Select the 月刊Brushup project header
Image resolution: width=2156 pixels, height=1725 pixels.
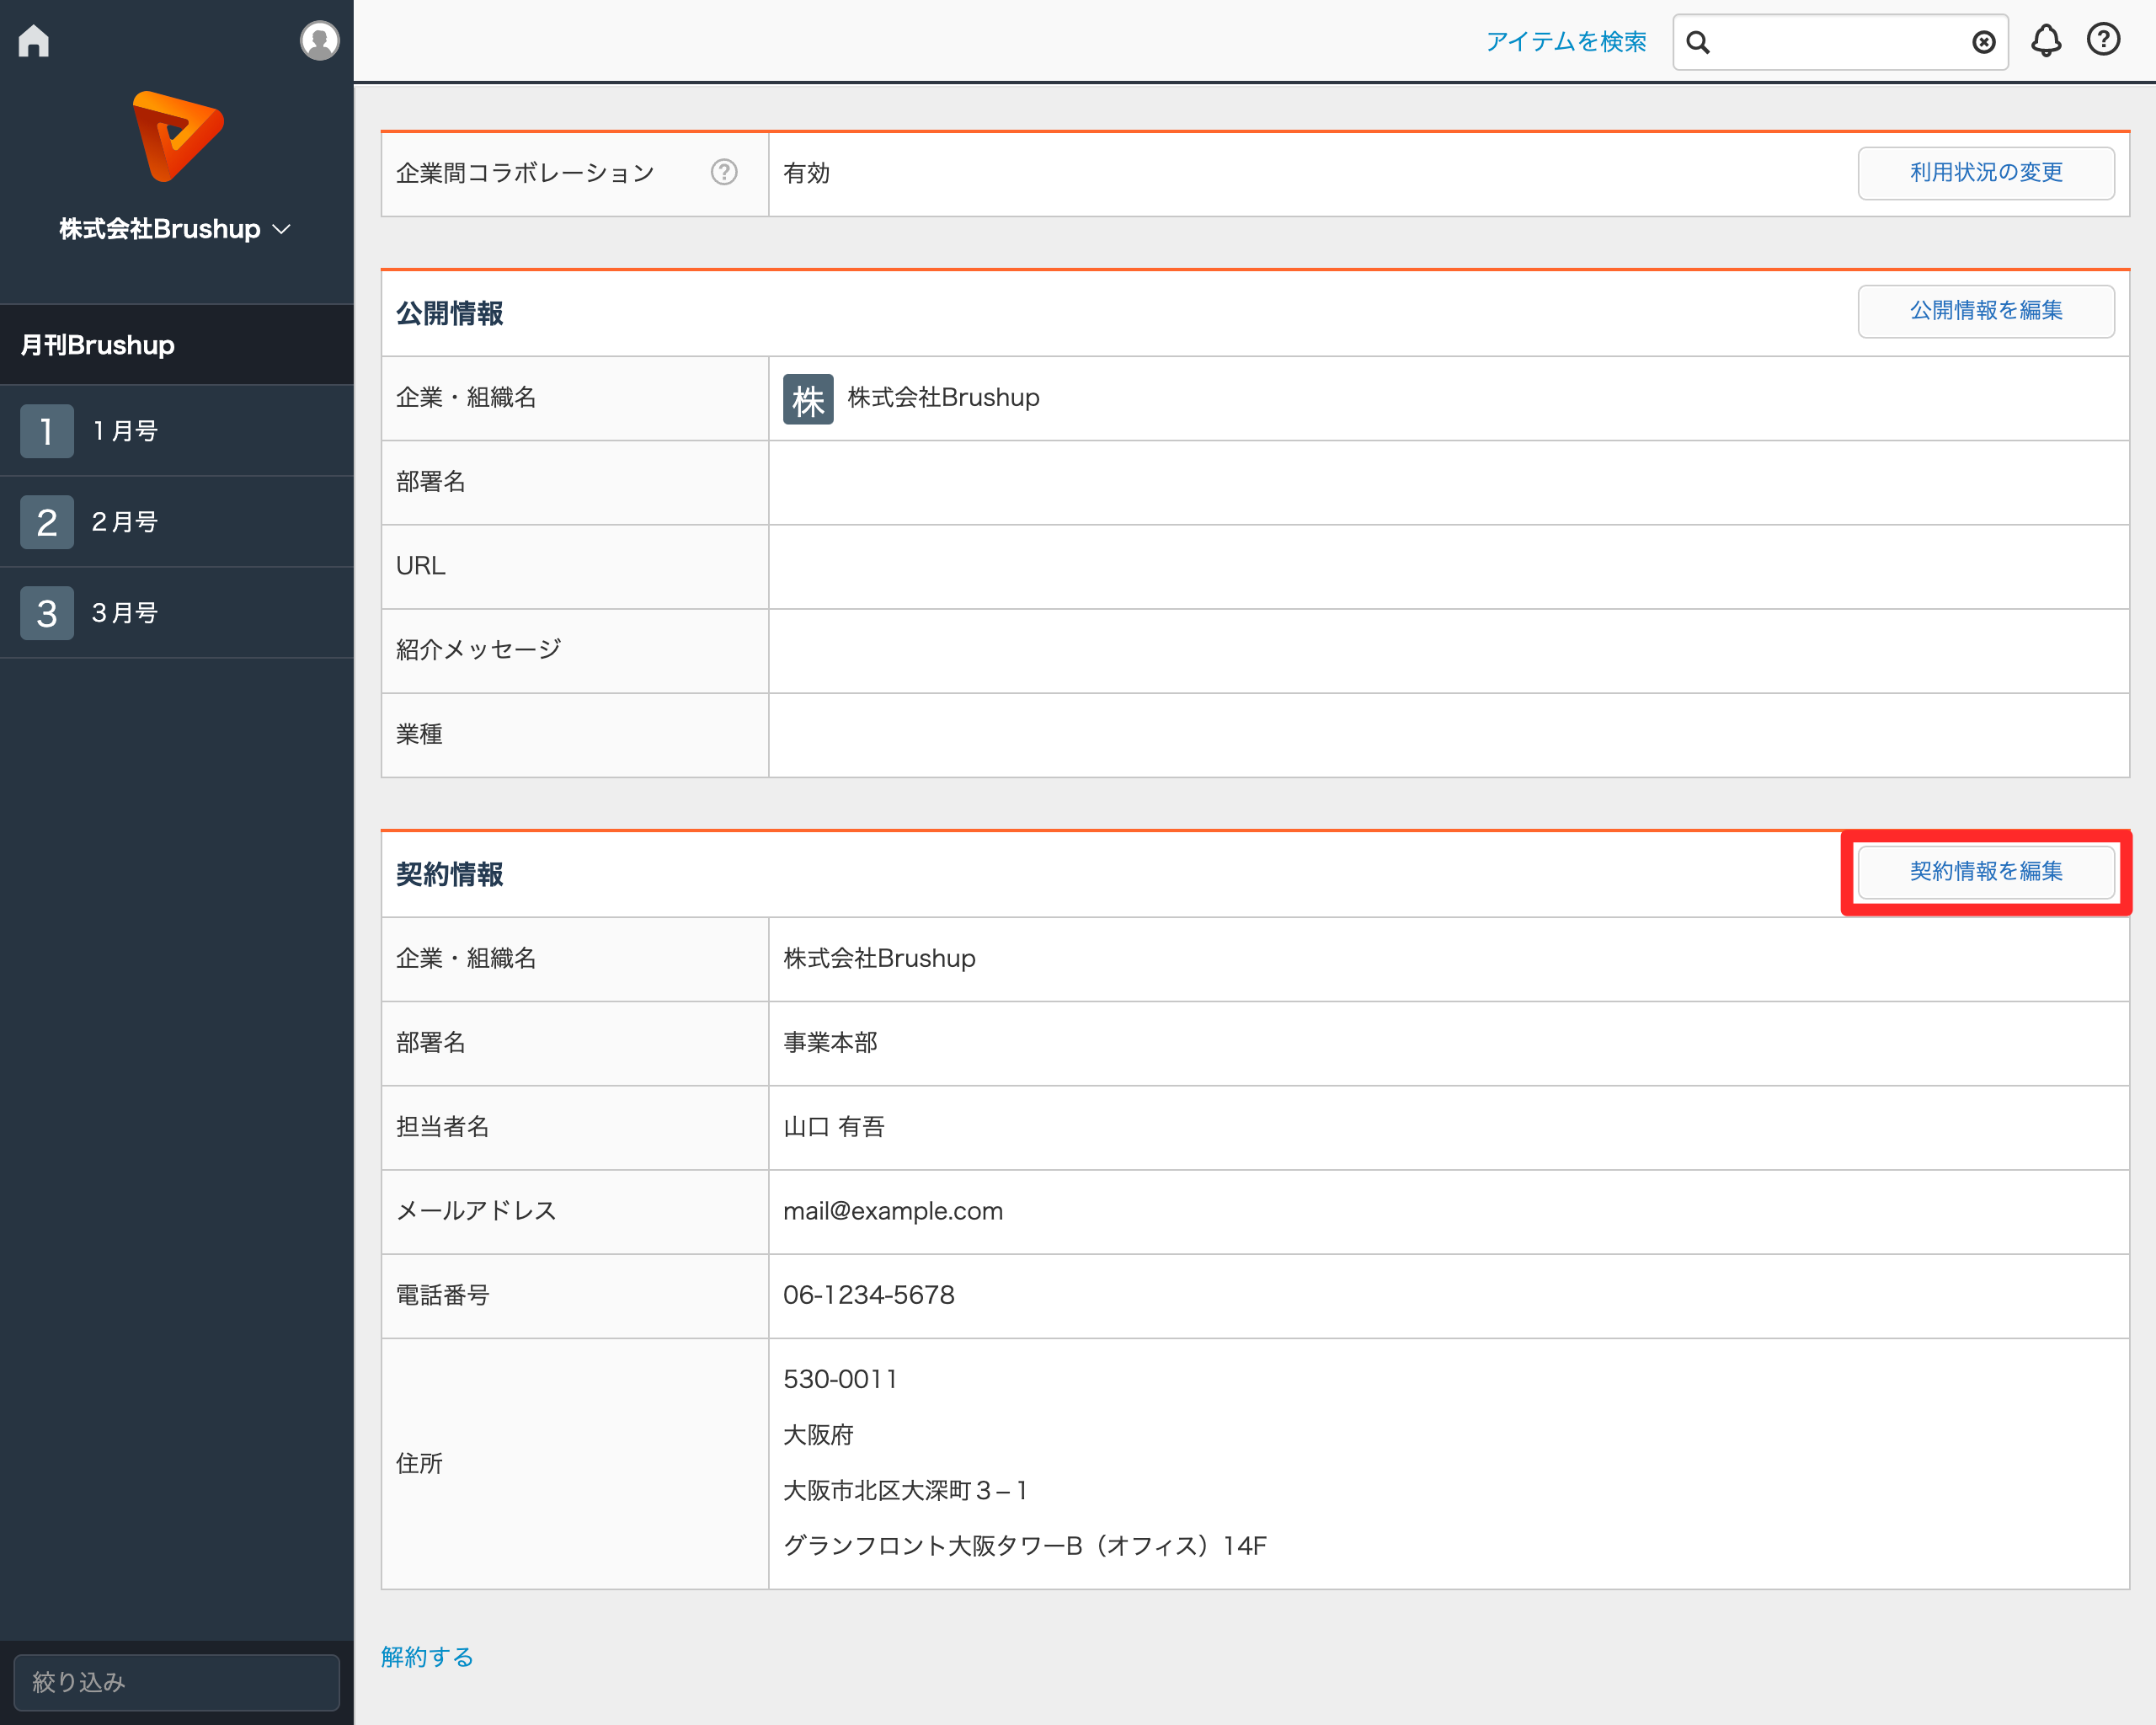pos(177,345)
